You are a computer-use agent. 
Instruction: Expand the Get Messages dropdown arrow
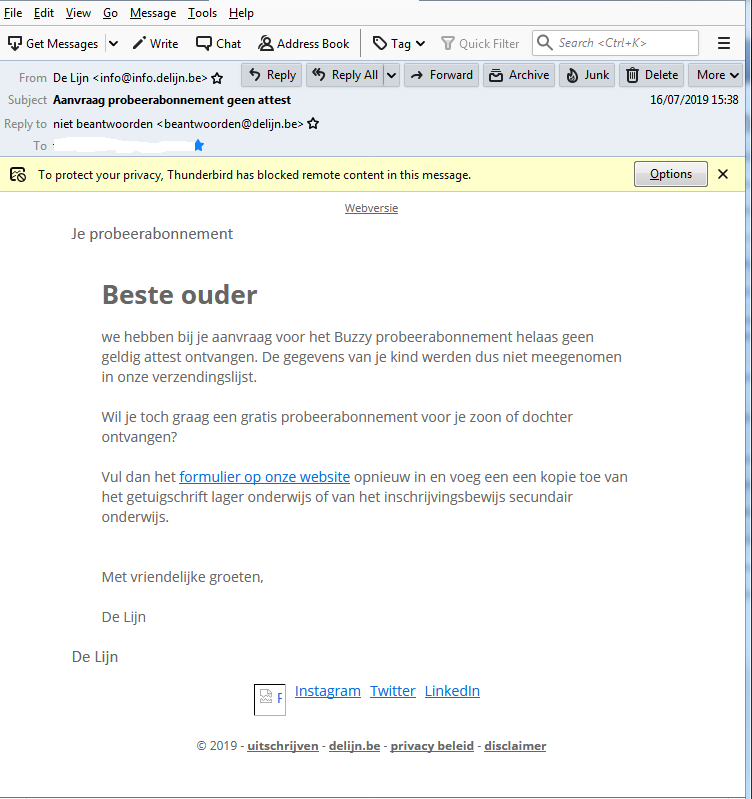pos(112,44)
